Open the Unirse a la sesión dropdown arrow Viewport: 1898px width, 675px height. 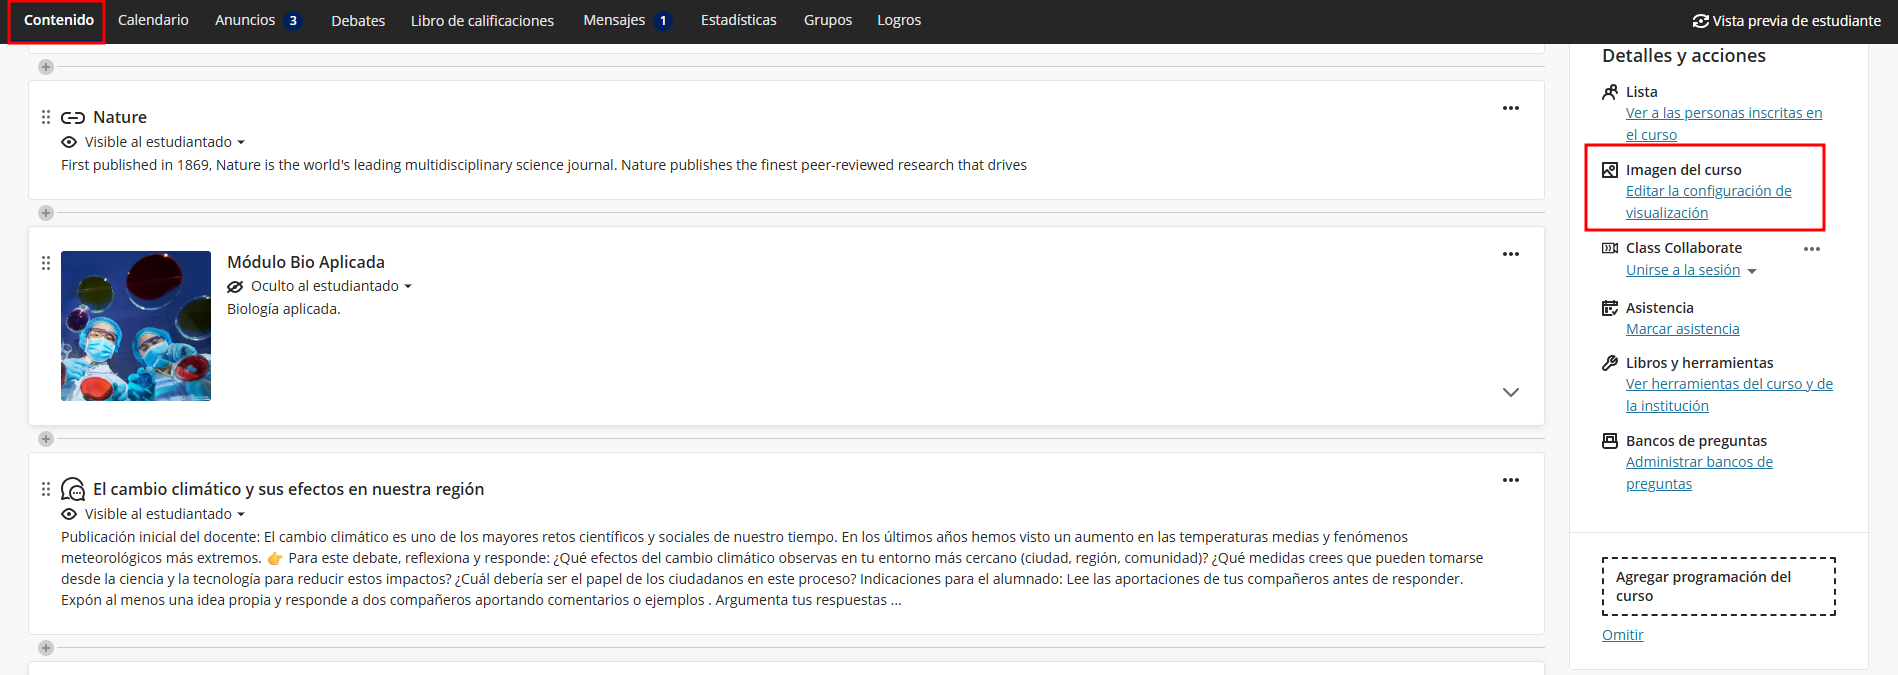pos(1752,271)
